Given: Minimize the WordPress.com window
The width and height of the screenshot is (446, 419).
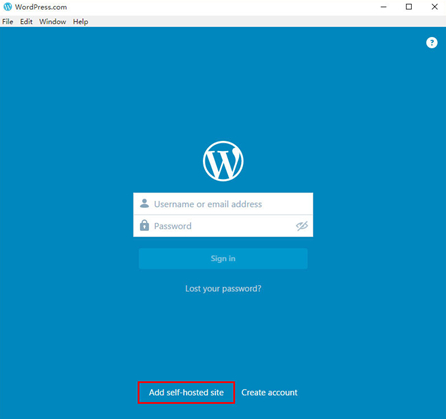Looking at the screenshot, I should point(384,7).
